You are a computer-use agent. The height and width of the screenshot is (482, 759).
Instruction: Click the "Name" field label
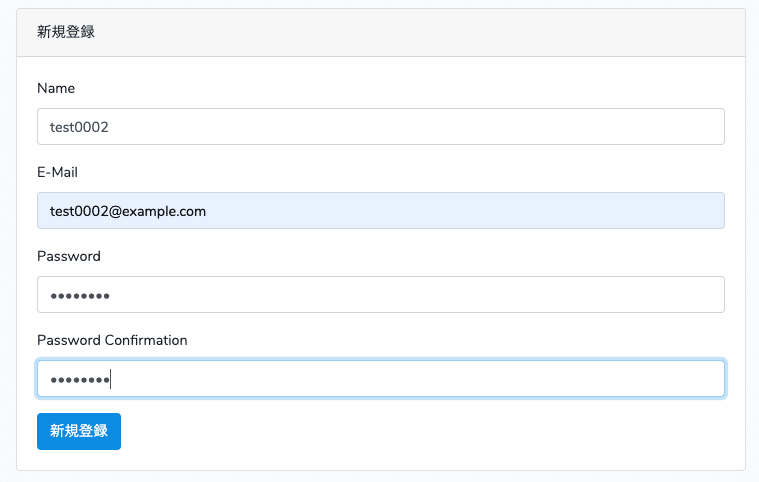(x=56, y=88)
